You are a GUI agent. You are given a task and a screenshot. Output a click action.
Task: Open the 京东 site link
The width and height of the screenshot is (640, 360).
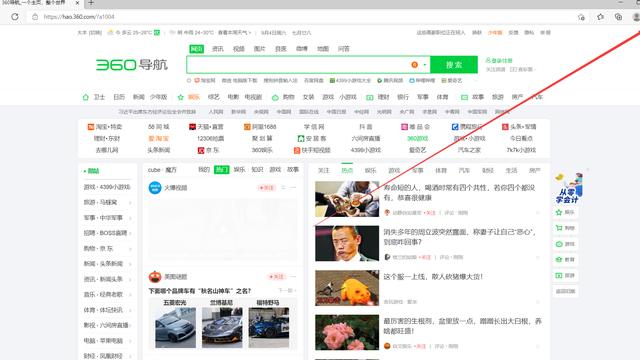tap(209, 150)
